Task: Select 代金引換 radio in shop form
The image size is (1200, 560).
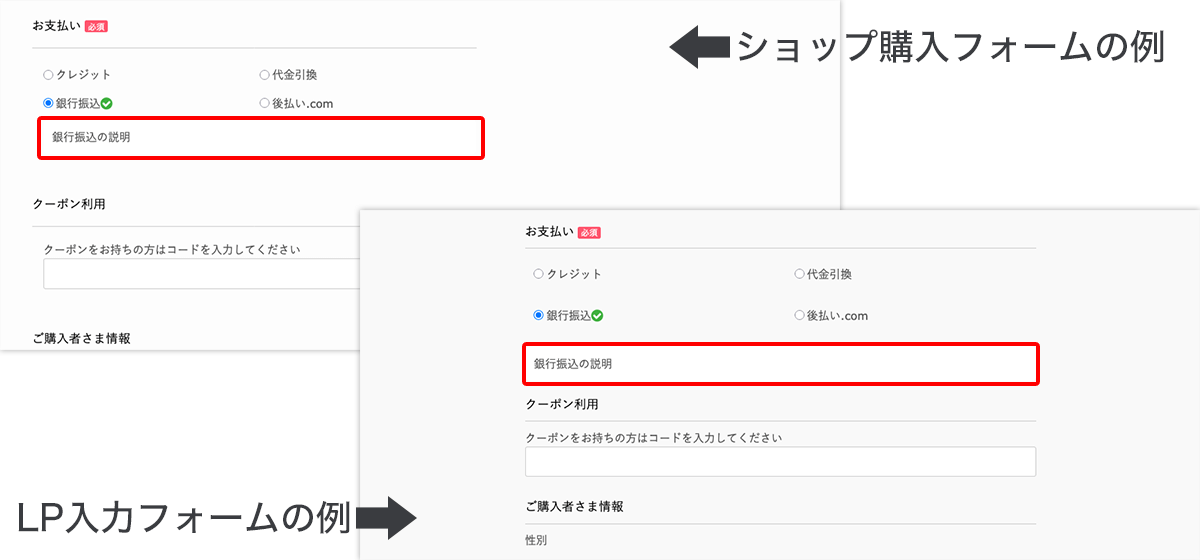Action: coord(264,75)
